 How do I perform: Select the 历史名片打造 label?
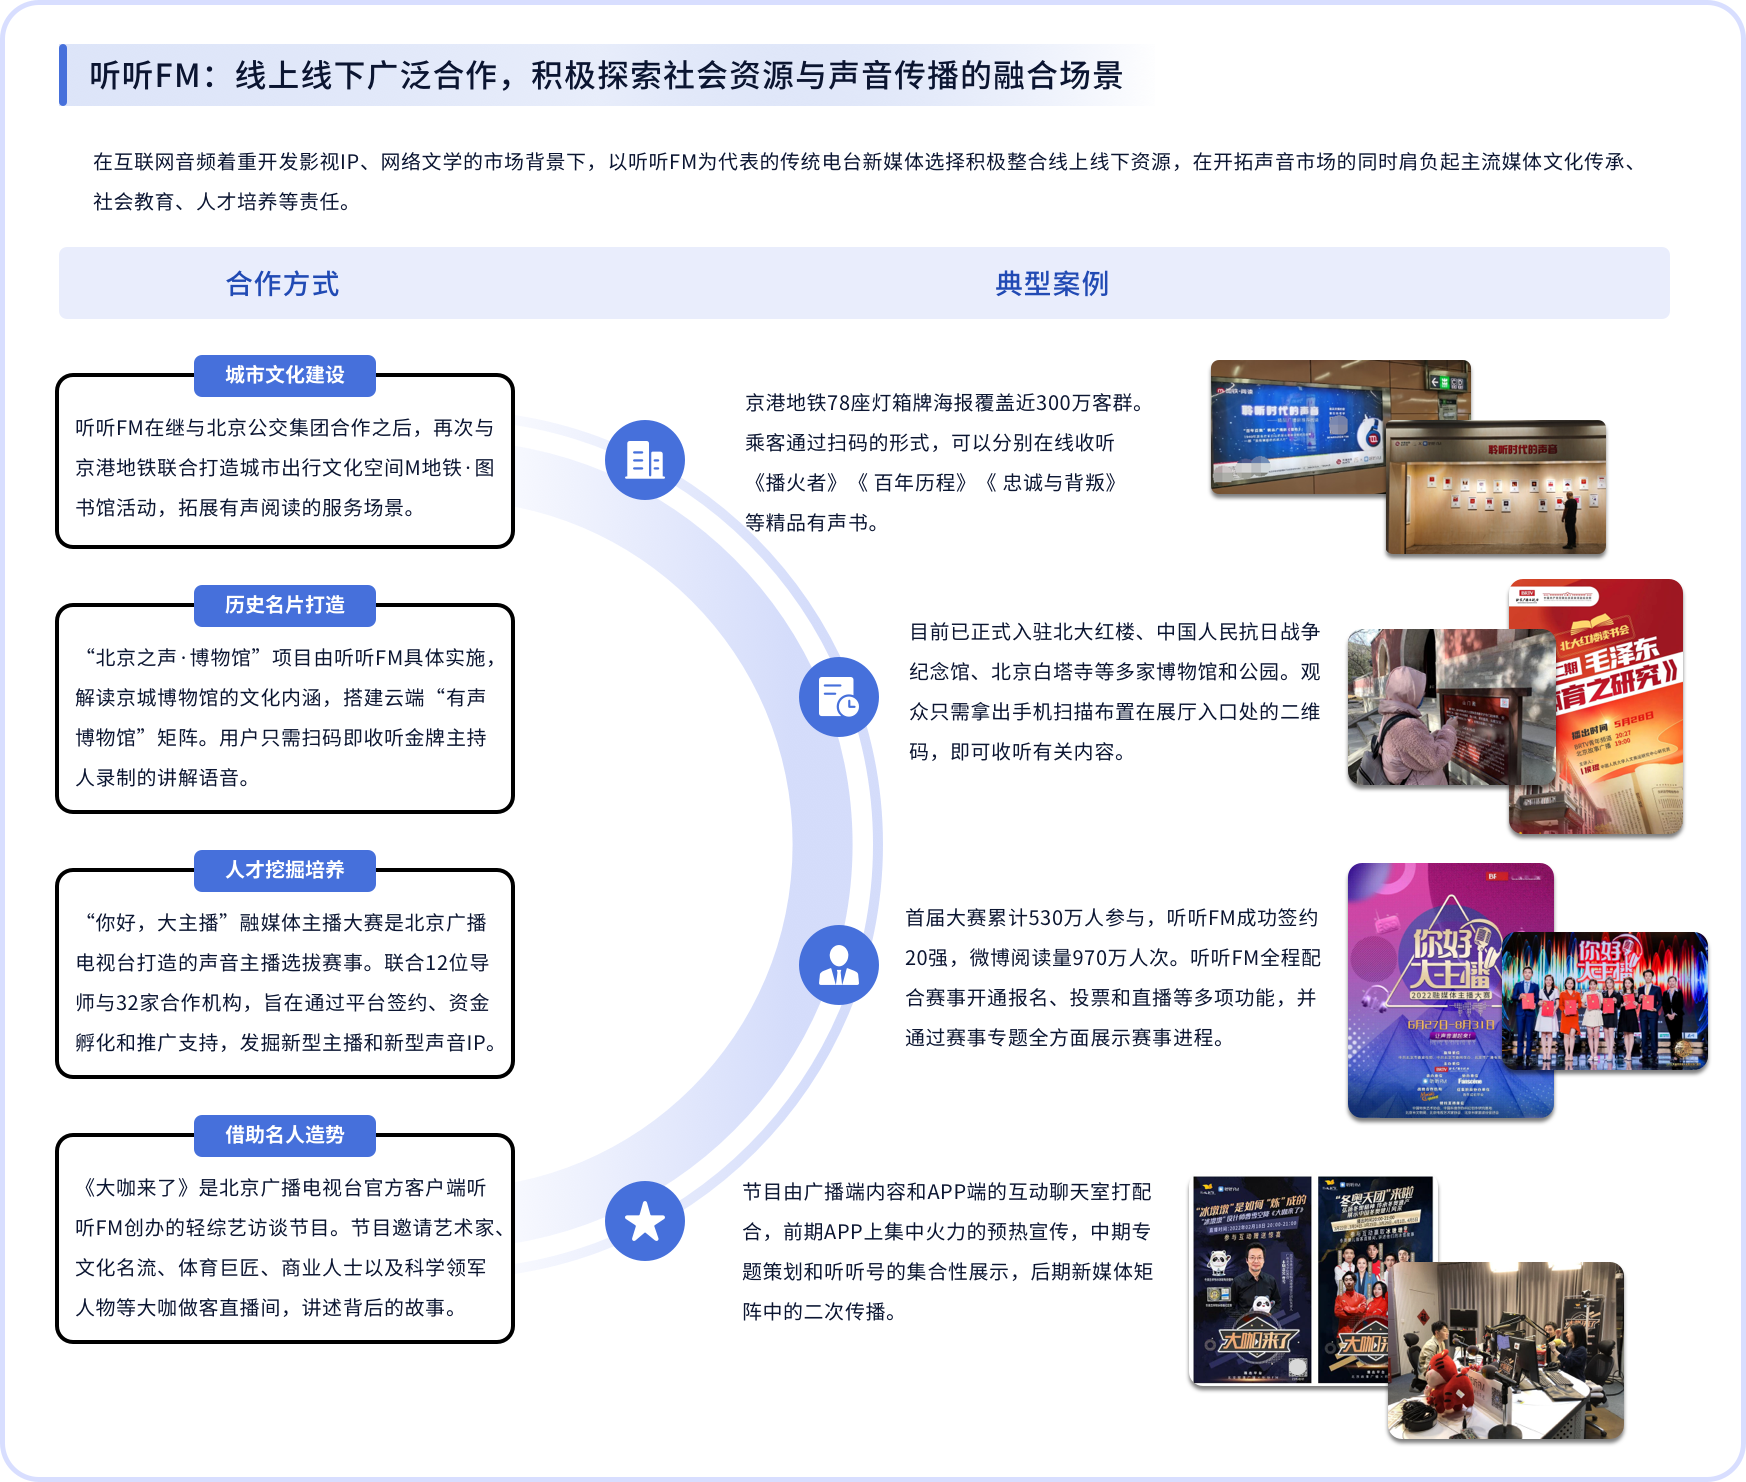click(285, 605)
